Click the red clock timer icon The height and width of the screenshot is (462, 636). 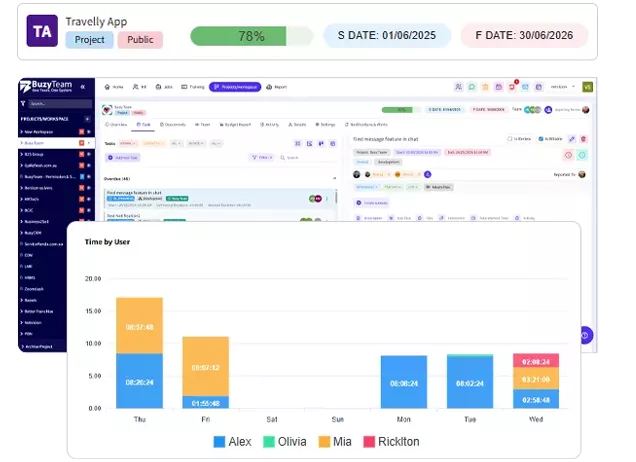click(x=569, y=155)
